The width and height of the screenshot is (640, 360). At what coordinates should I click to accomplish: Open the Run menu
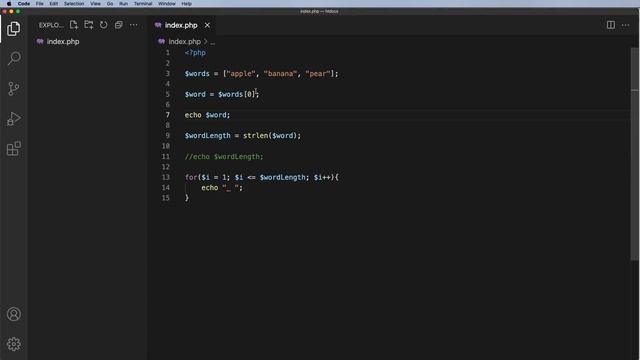123,4
